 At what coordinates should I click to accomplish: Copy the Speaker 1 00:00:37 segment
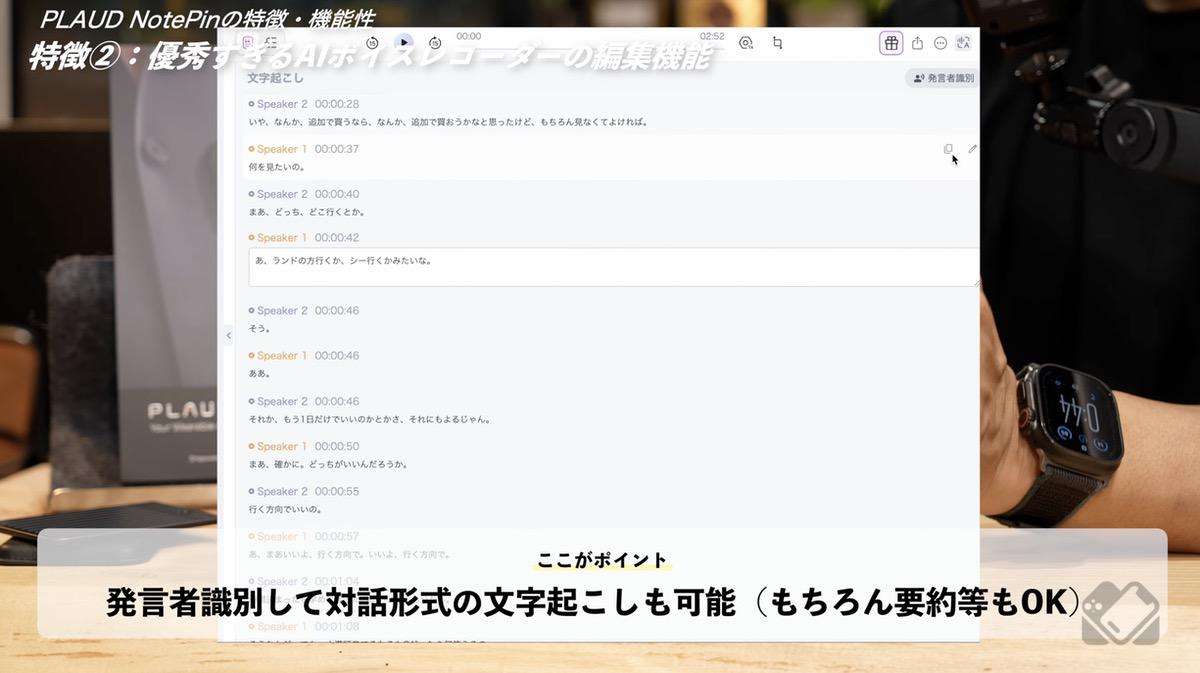pyautogui.click(x=948, y=149)
